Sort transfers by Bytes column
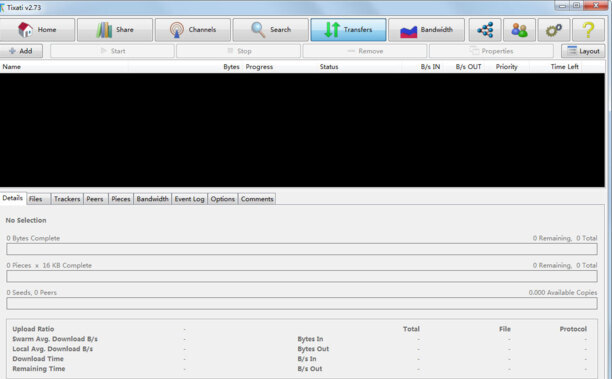The width and height of the screenshot is (612, 379). 231,67
